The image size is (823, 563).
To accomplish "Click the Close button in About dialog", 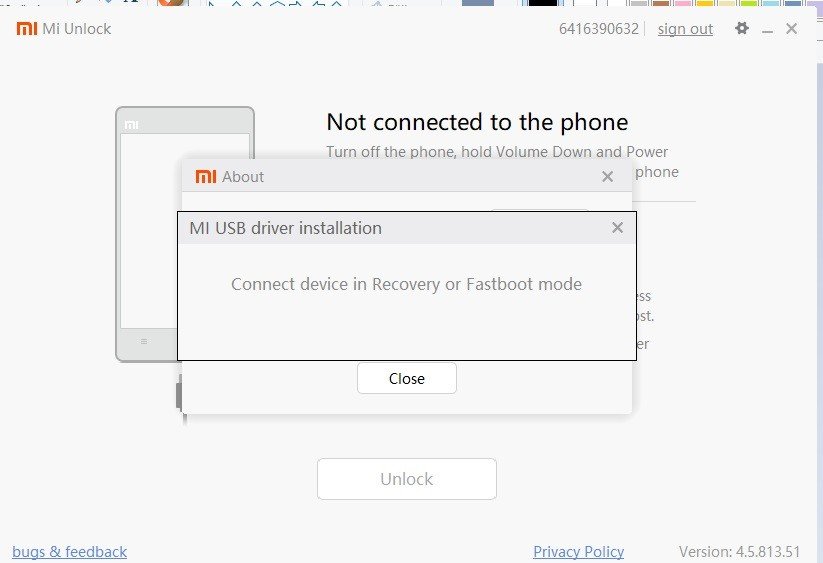I will pyautogui.click(x=407, y=378).
